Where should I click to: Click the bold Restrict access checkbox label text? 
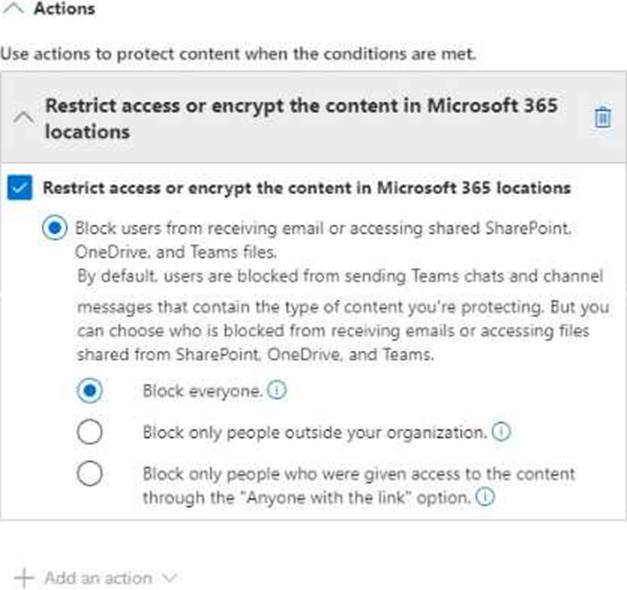[306, 187]
